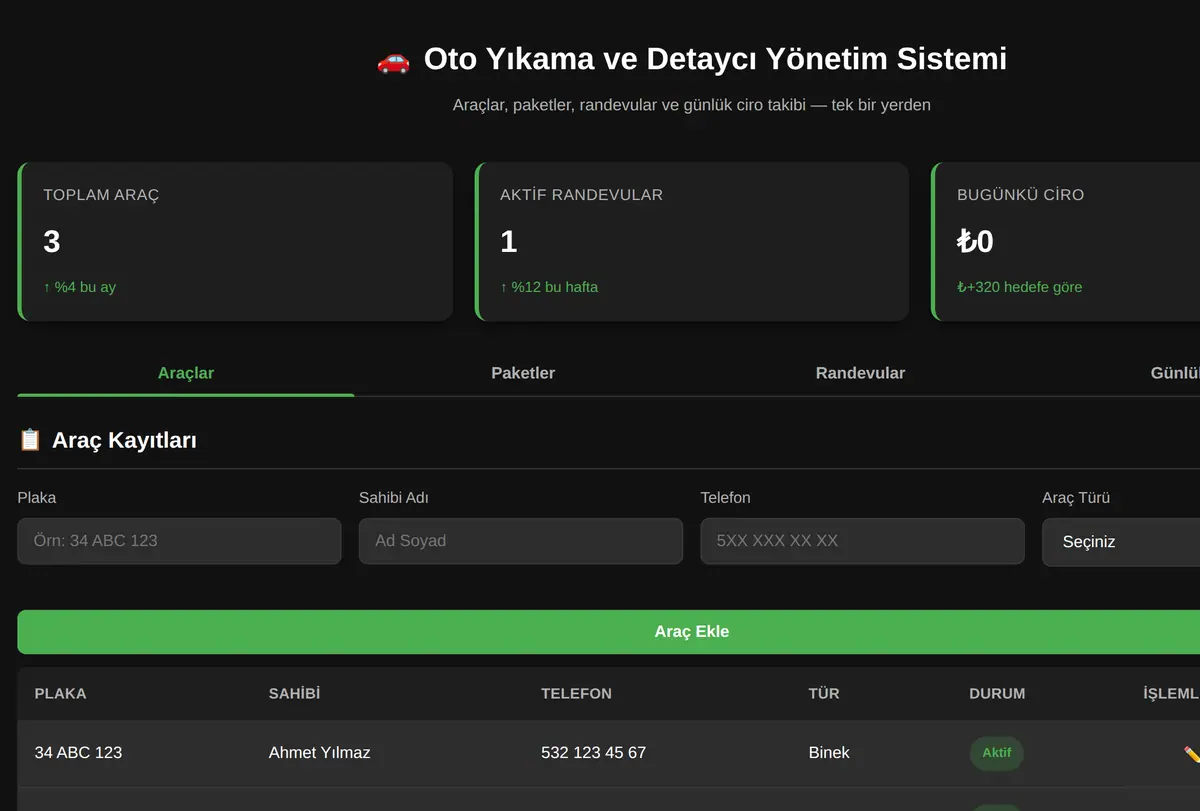
Task: Click the Aktif status badge for 34 ABC 123
Action: pyautogui.click(x=996, y=753)
